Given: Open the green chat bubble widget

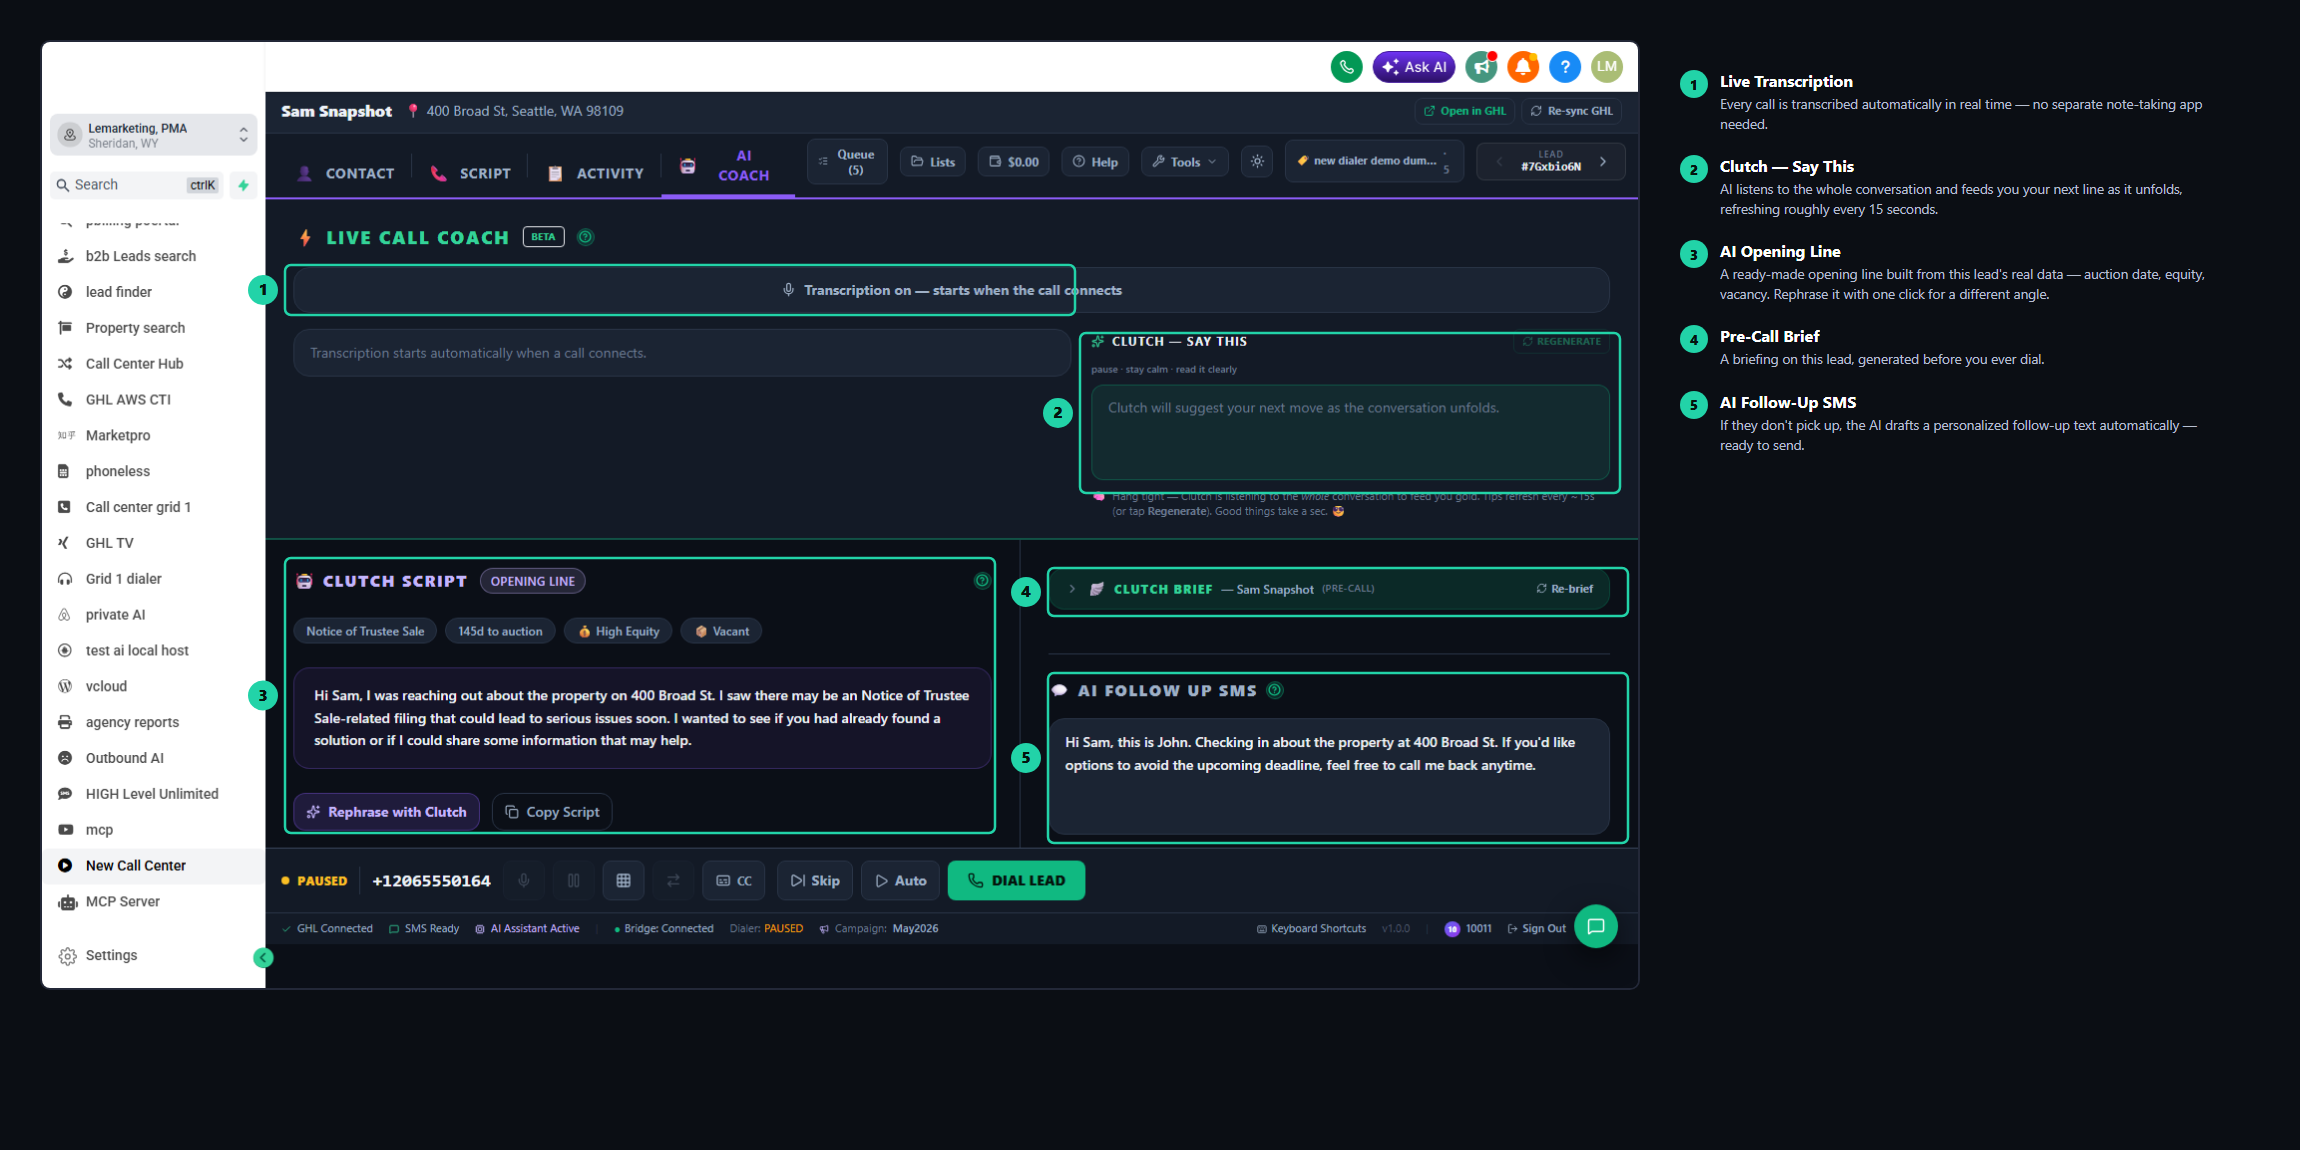Looking at the screenshot, I should tap(1596, 926).
